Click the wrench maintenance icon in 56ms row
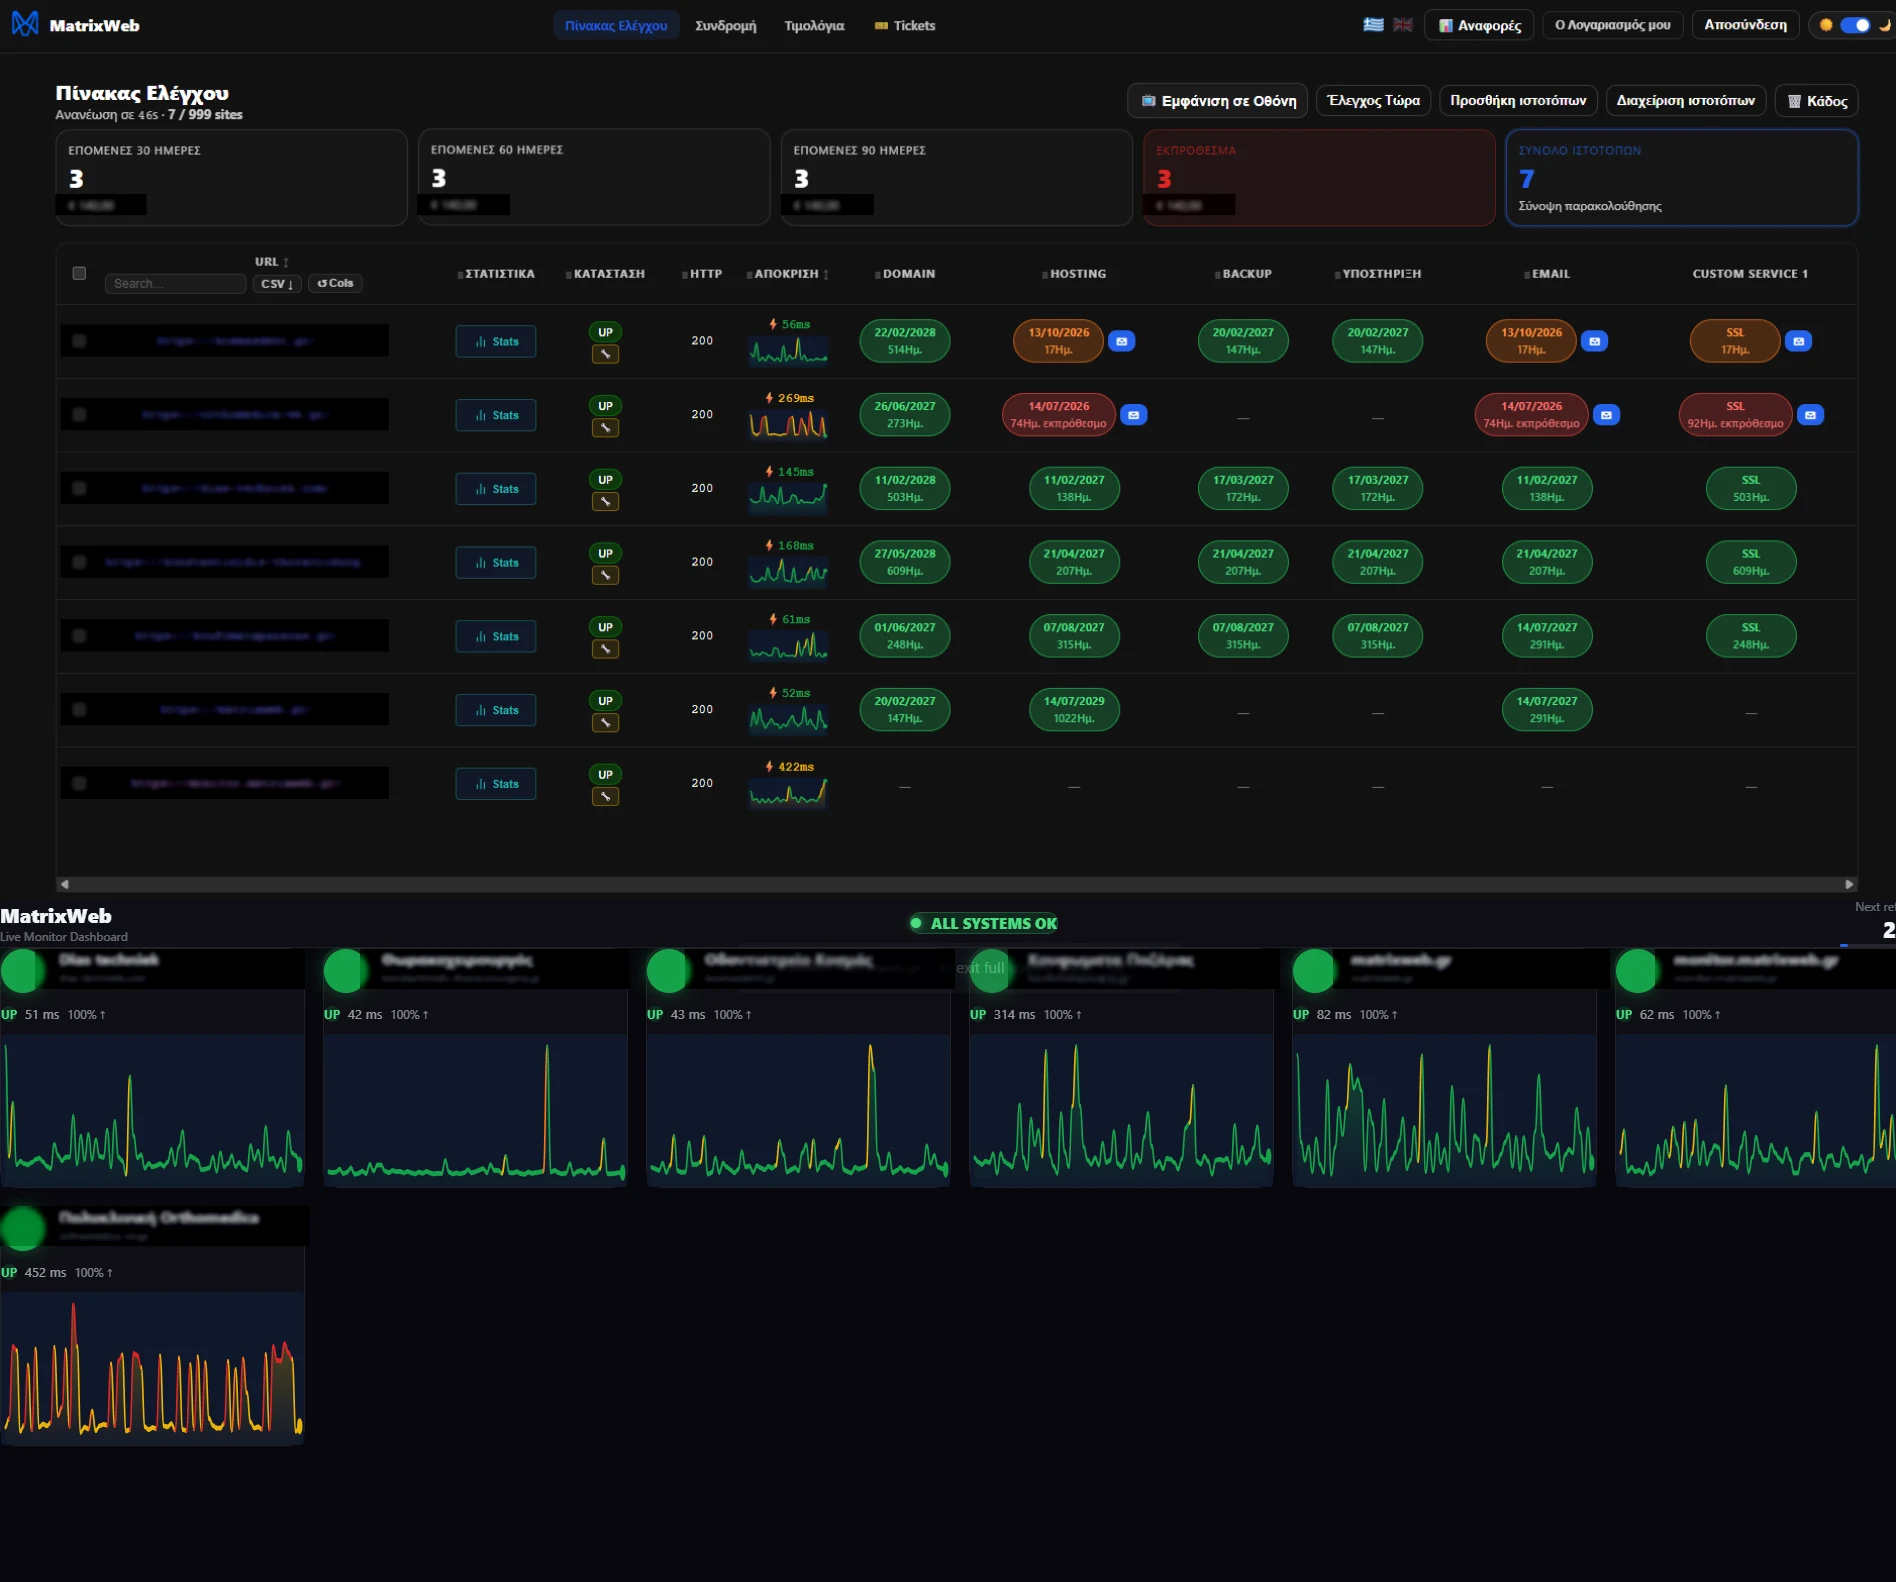 click(x=605, y=354)
